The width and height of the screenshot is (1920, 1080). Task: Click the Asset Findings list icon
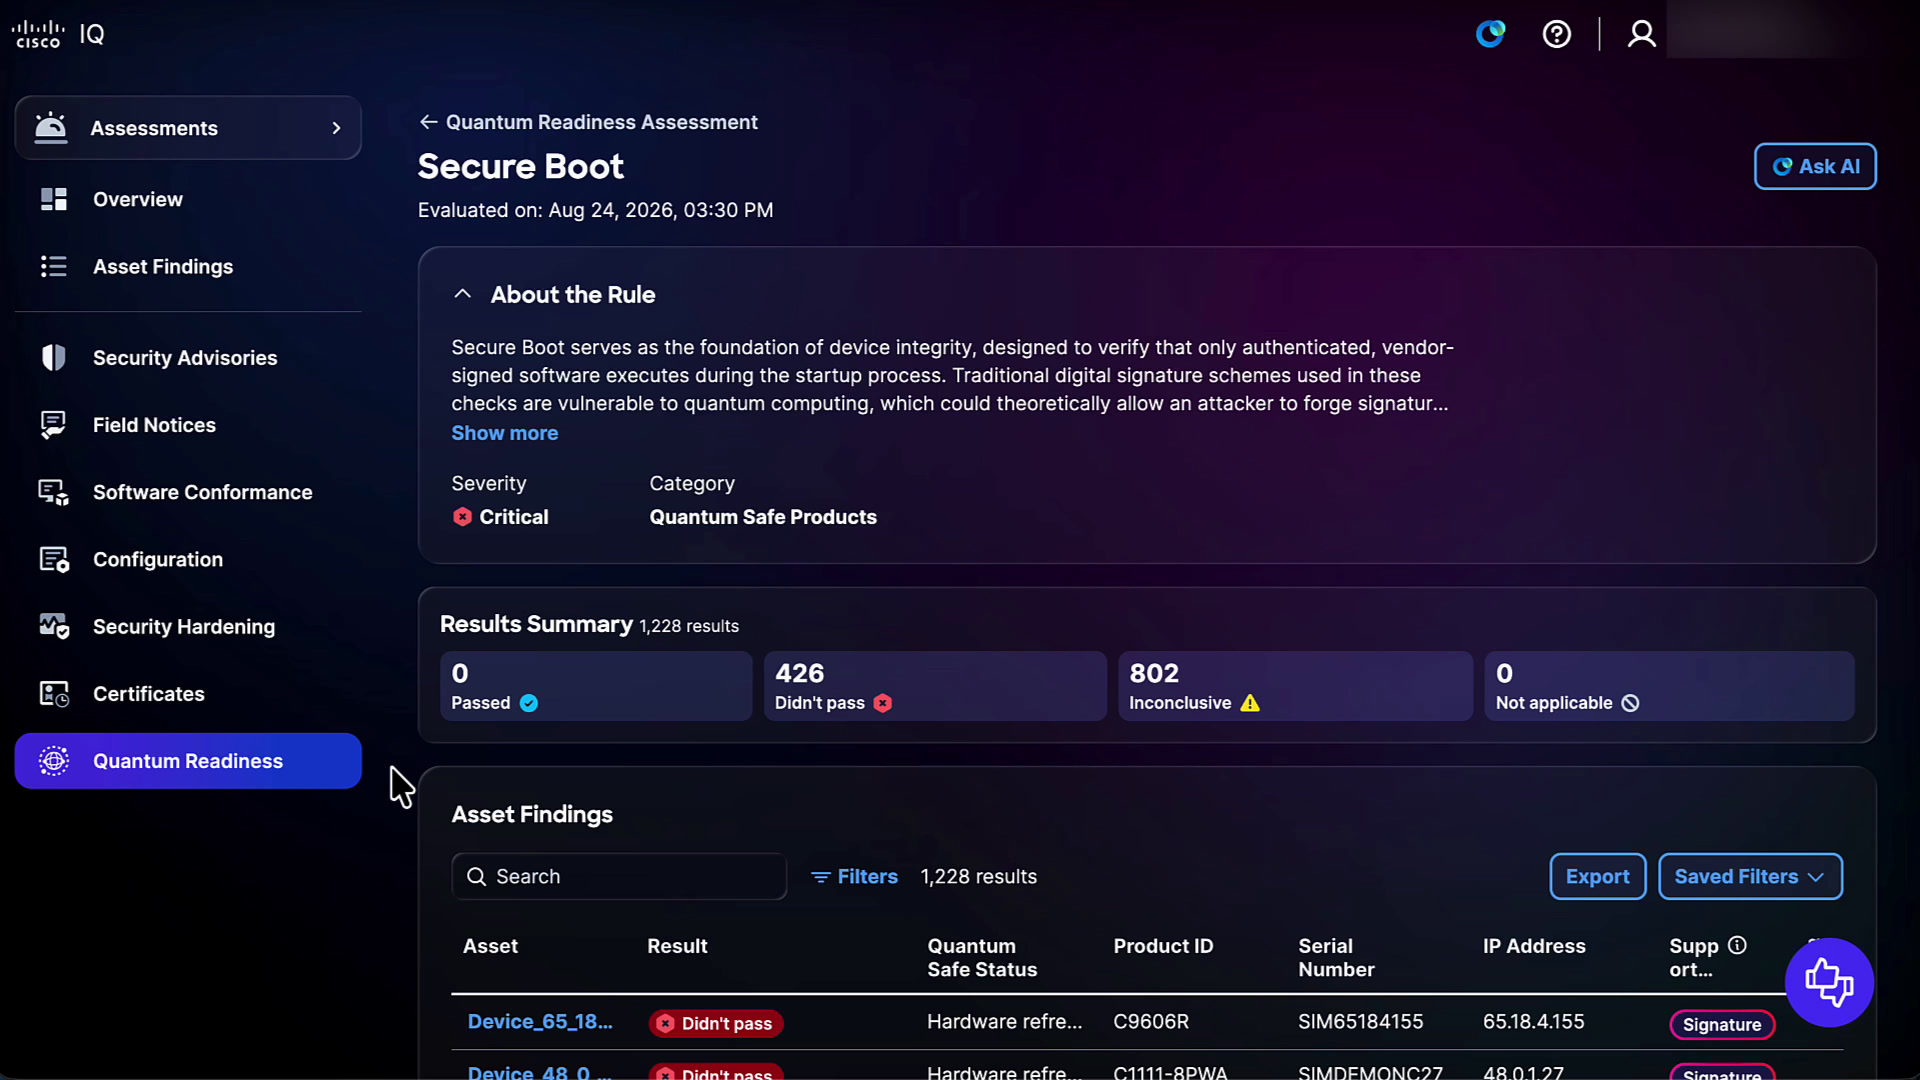(54, 266)
